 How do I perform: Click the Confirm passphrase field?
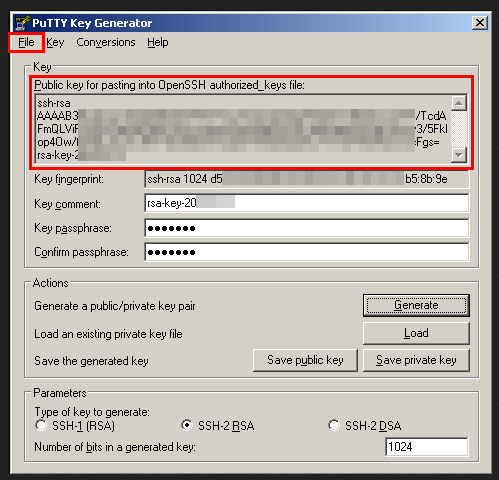(x=307, y=252)
